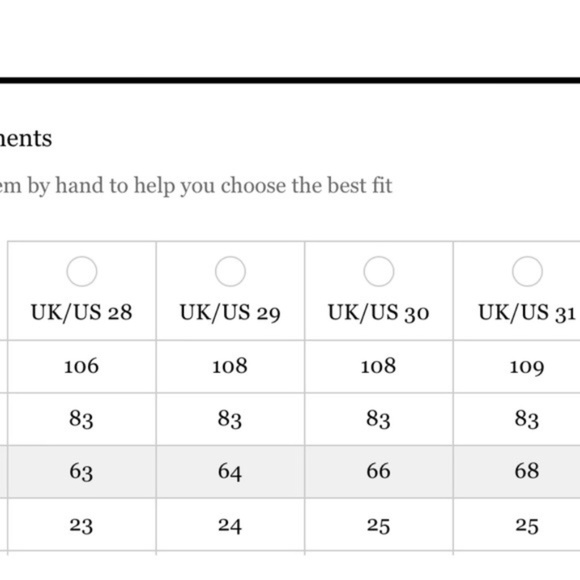Click the 25 value in size 31 column
This screenshot has width=580, height=580.
[x=527, y=526]
